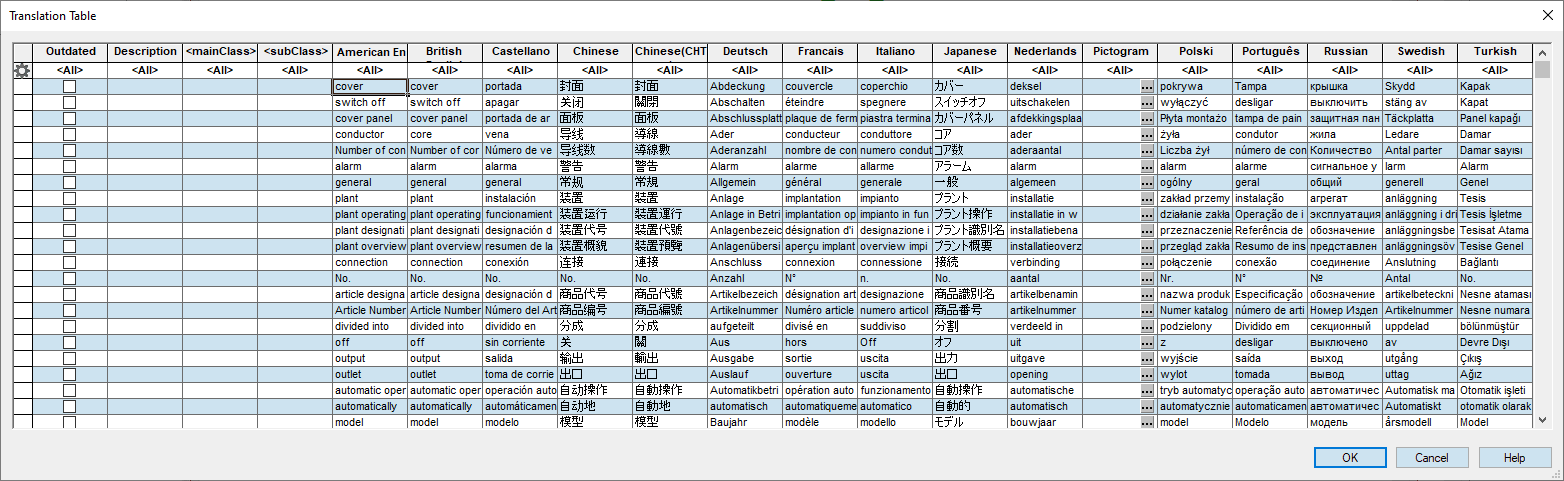Select the 'suddiviso' Italian cell
The image size is (1564, 481).
click(895, 326)
